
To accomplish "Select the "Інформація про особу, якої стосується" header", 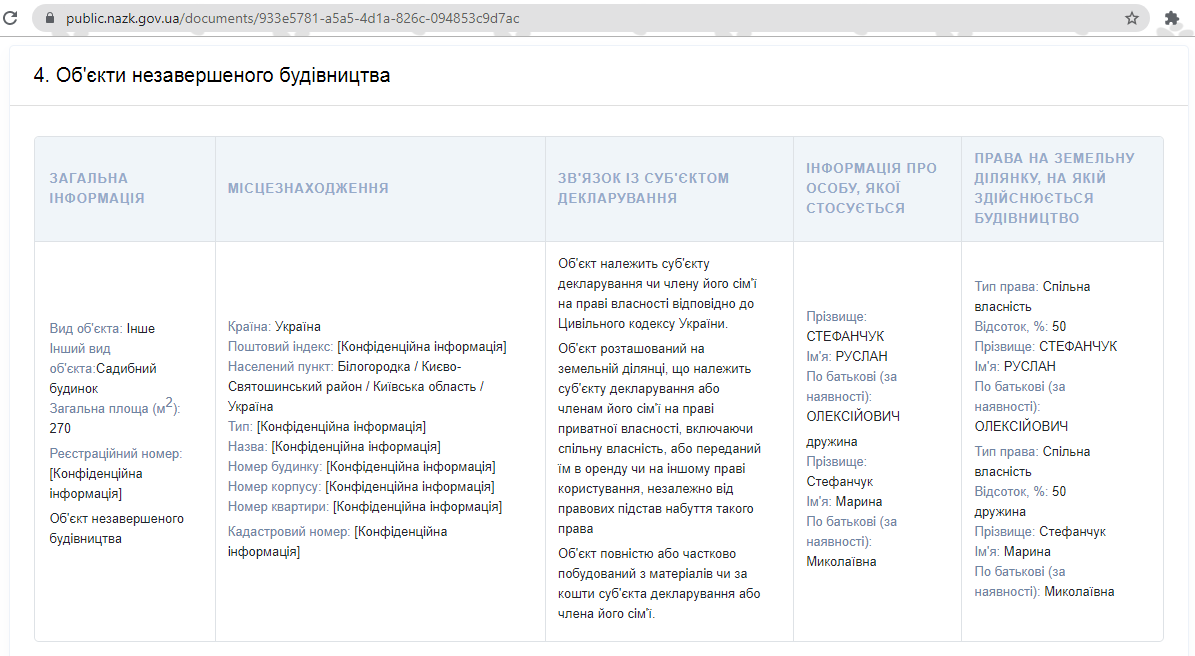I will click(871, 188).
